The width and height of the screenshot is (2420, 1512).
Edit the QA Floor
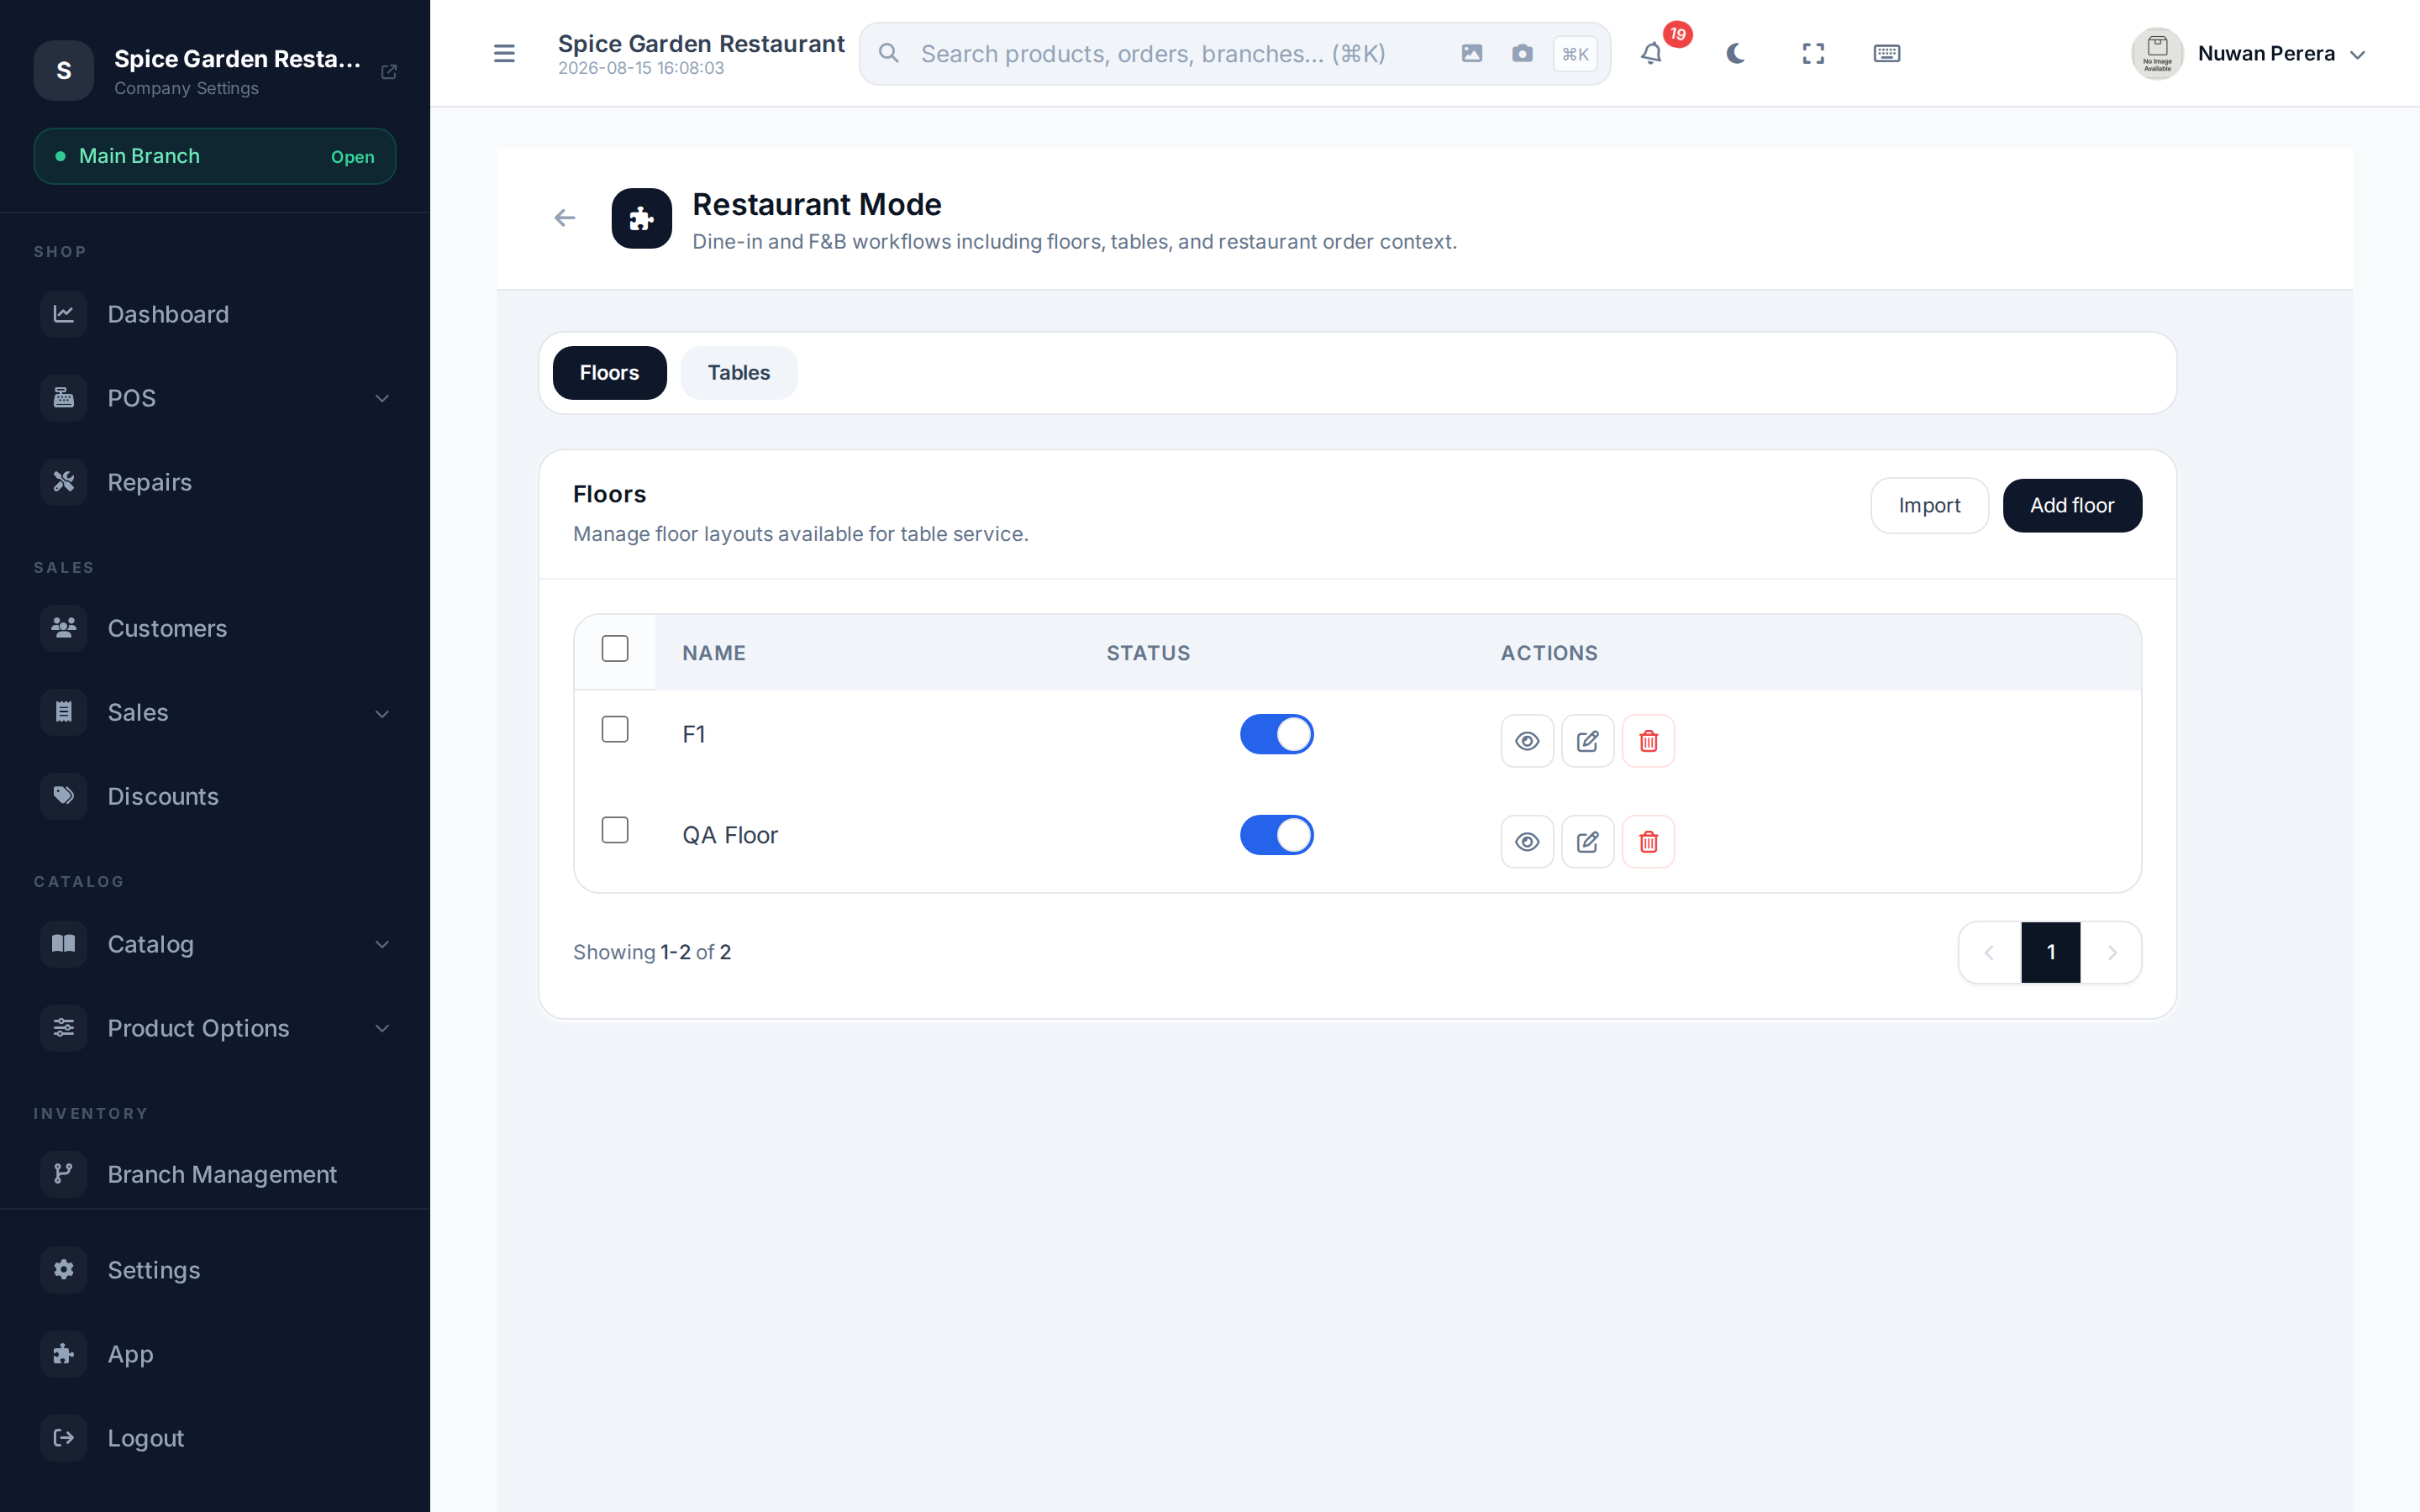click(1587, 842)
